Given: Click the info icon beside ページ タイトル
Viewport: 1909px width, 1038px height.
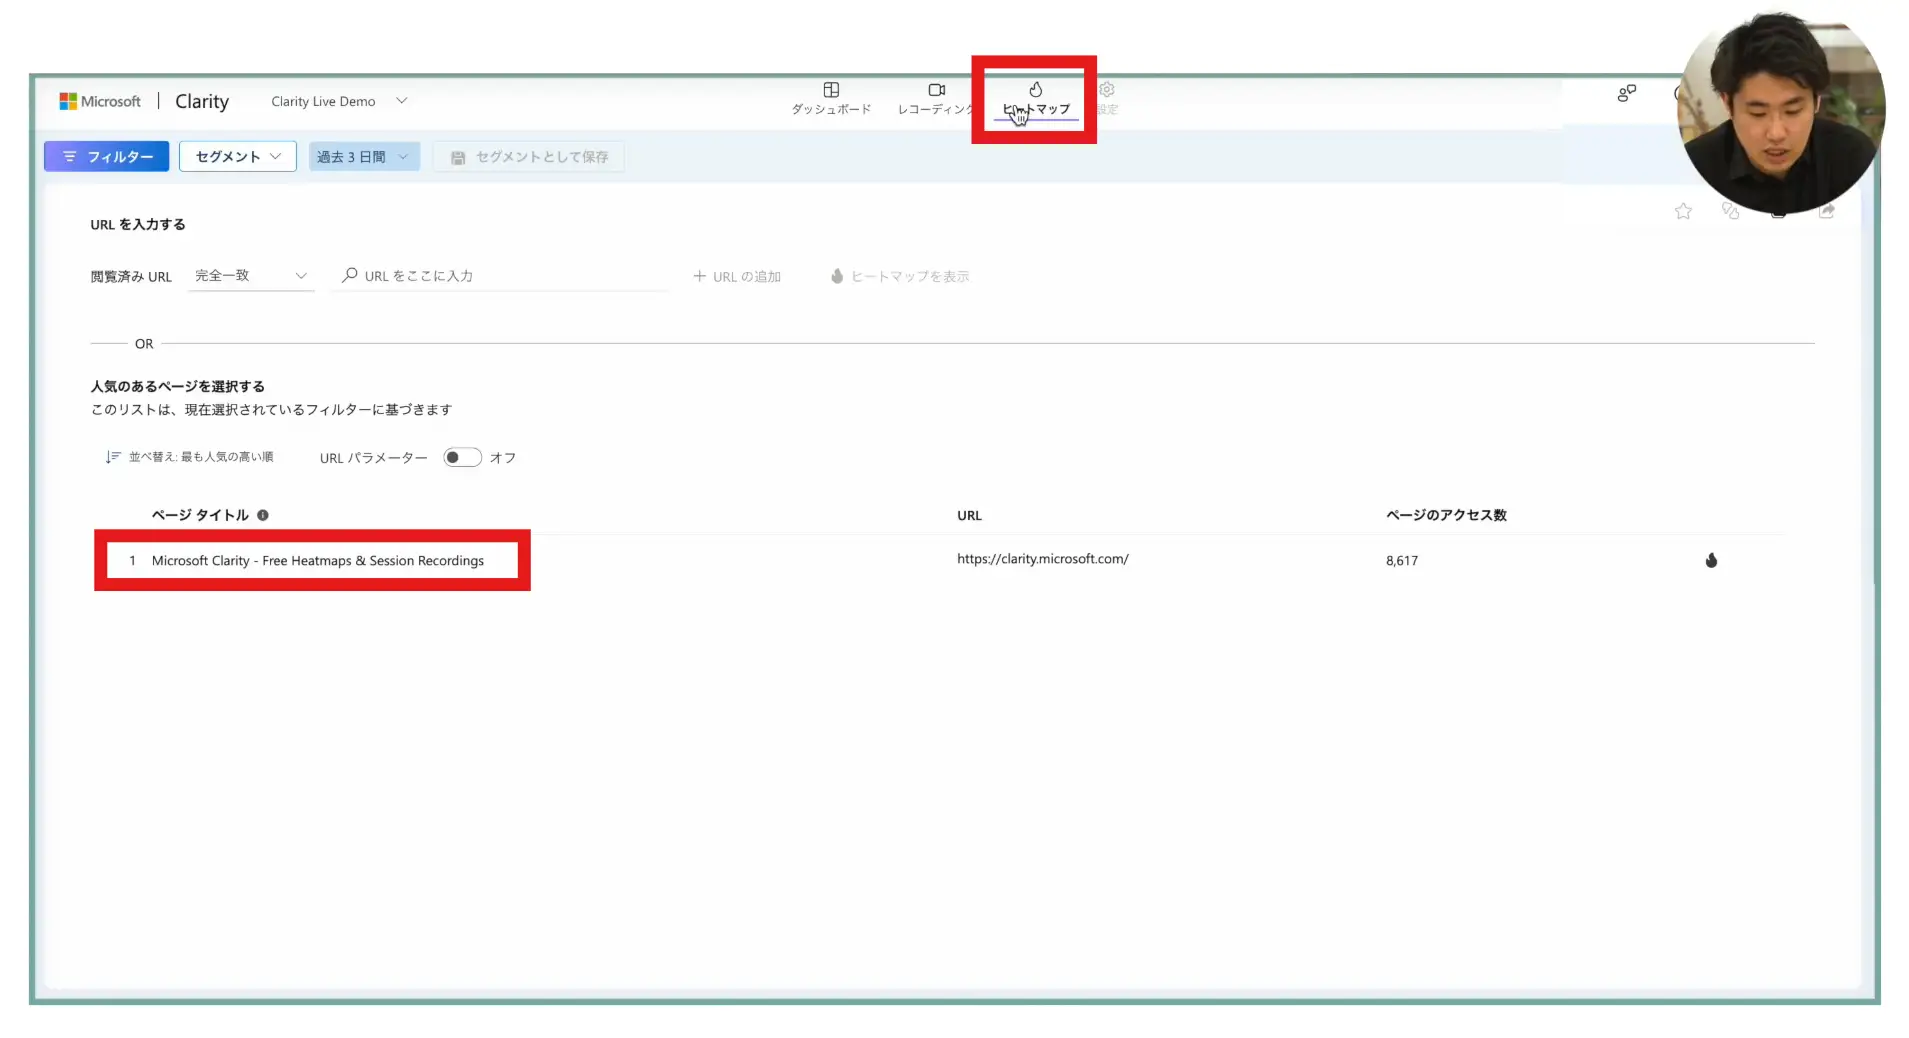Looking at the screenshot, I should pos(263,516).
